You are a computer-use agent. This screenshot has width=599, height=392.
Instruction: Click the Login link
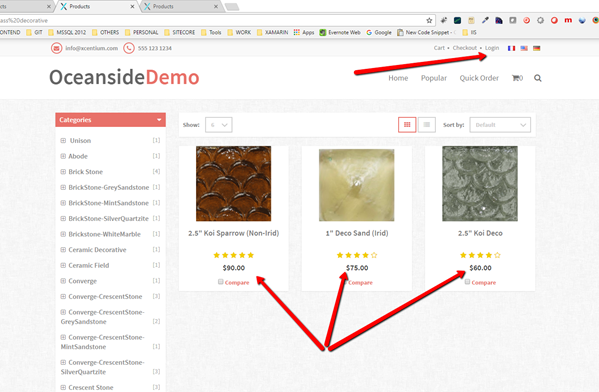tap(492, 48)
